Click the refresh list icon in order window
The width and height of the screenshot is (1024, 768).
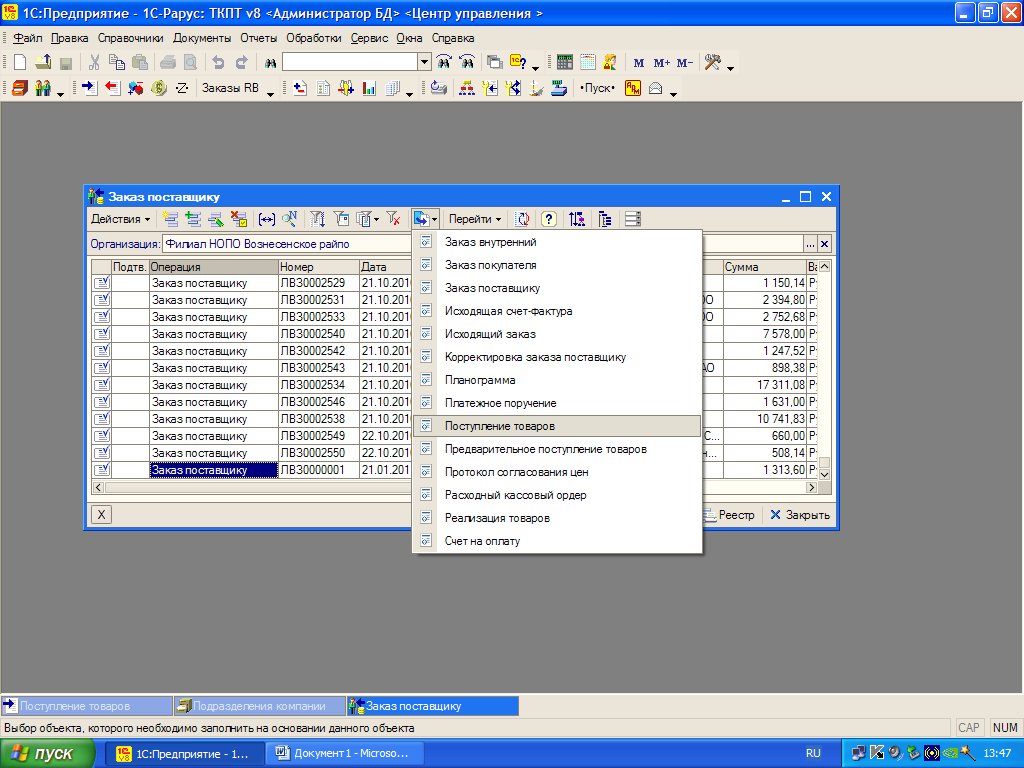(522, 219)
